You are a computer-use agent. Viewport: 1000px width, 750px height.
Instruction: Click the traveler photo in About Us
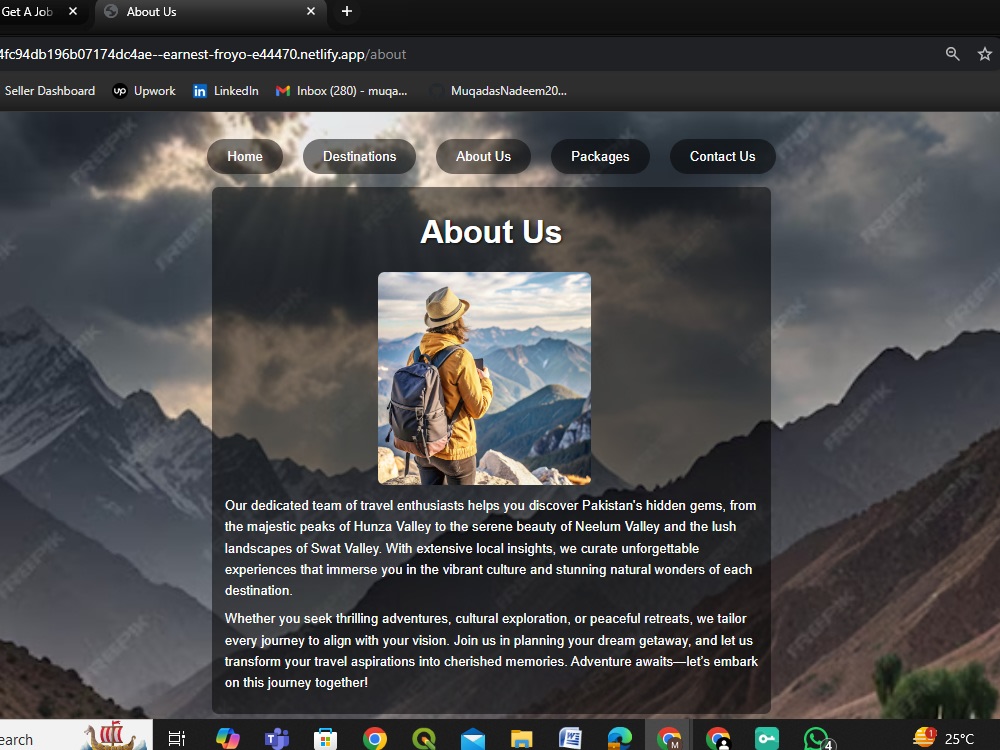(x=484, y=378)
